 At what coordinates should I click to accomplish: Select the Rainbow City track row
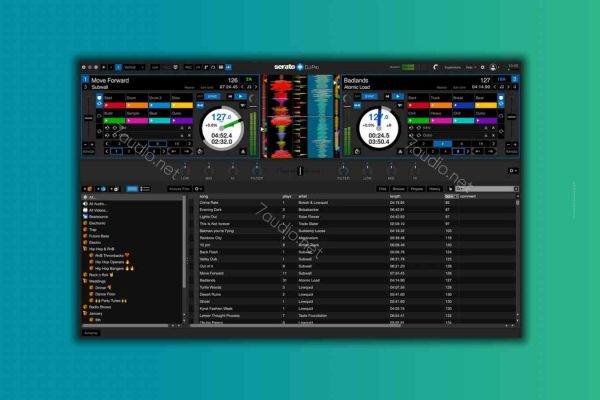click(356, 238)
